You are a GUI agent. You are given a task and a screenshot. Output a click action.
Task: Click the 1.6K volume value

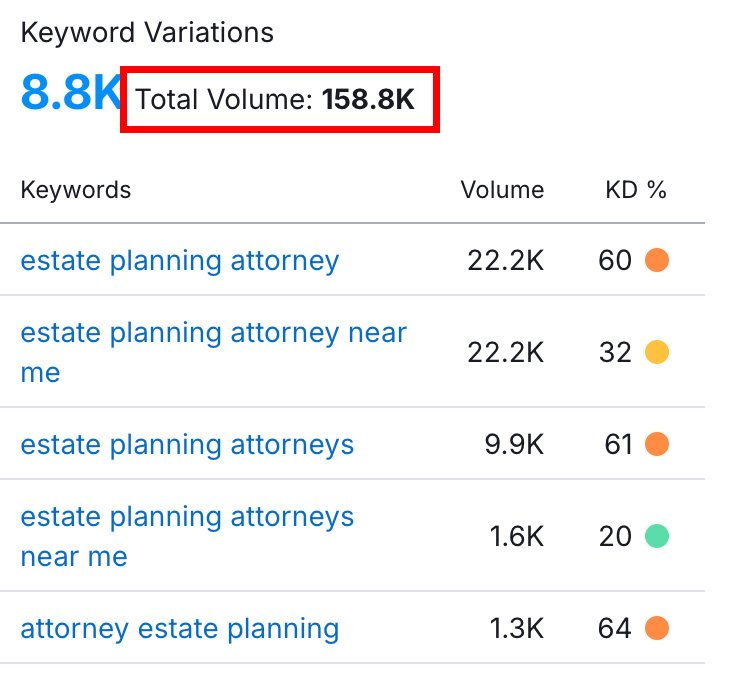(517, 537)
